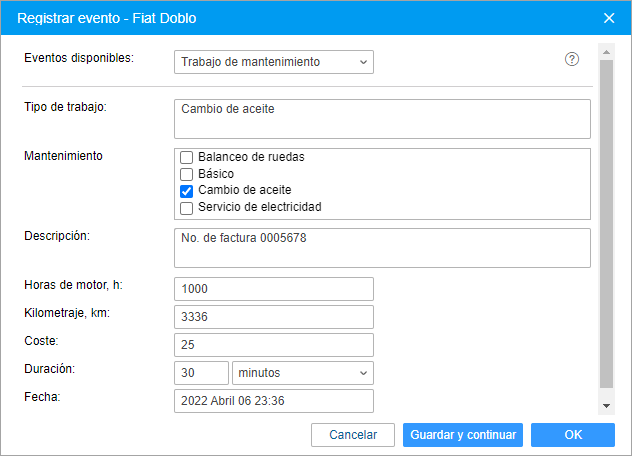Click Guardar y continuar button
The width and height of the screenshot is (632, 456).
(463, 435)
